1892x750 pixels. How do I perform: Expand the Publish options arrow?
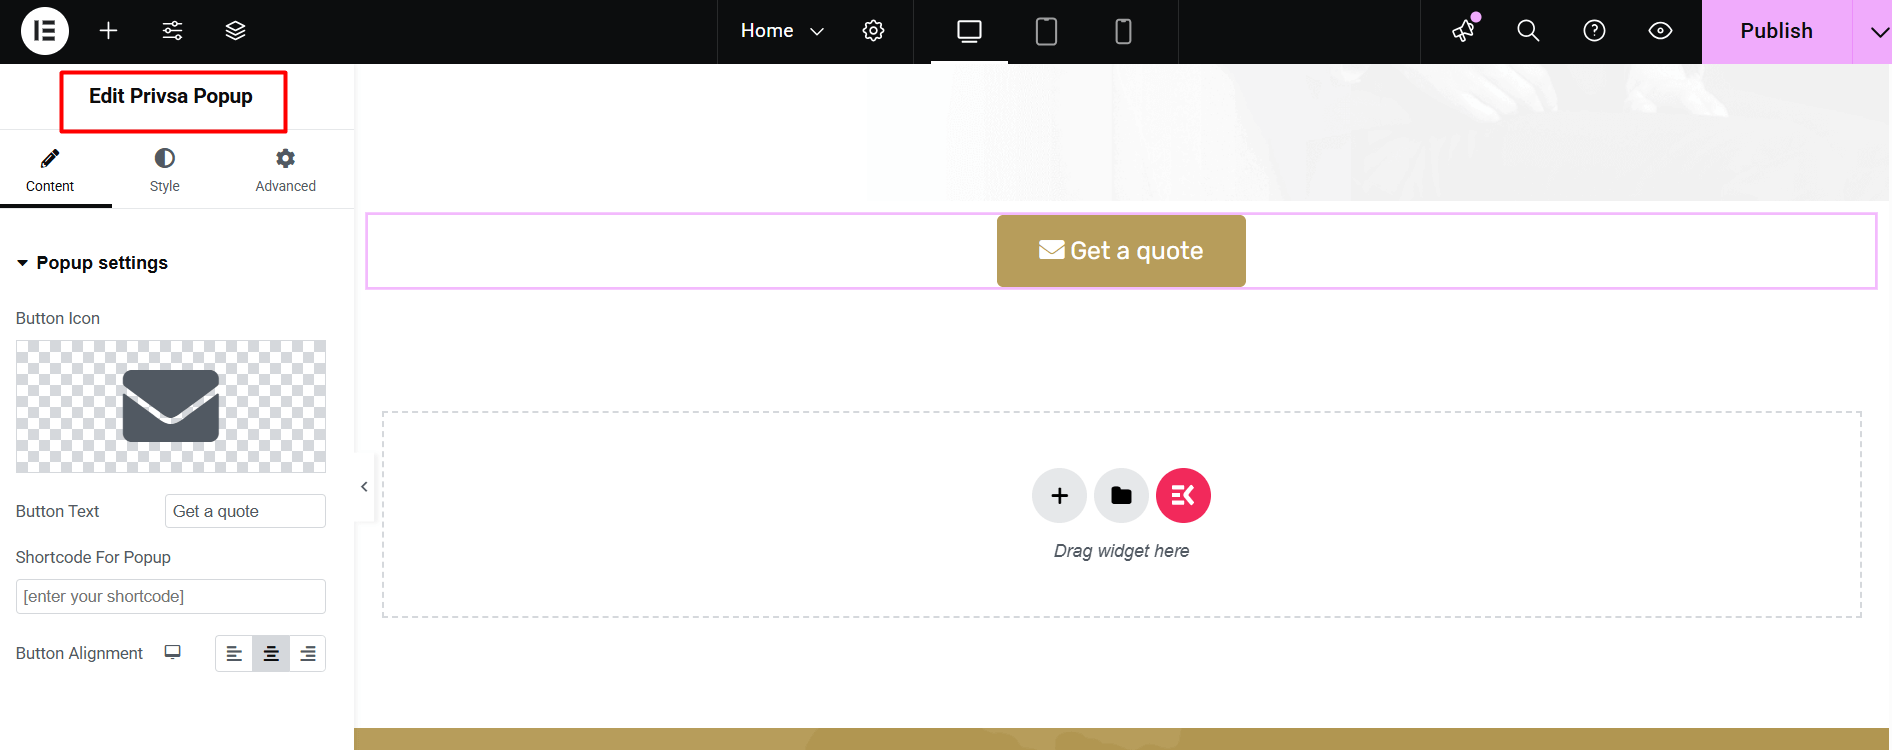coord(1873,31)
